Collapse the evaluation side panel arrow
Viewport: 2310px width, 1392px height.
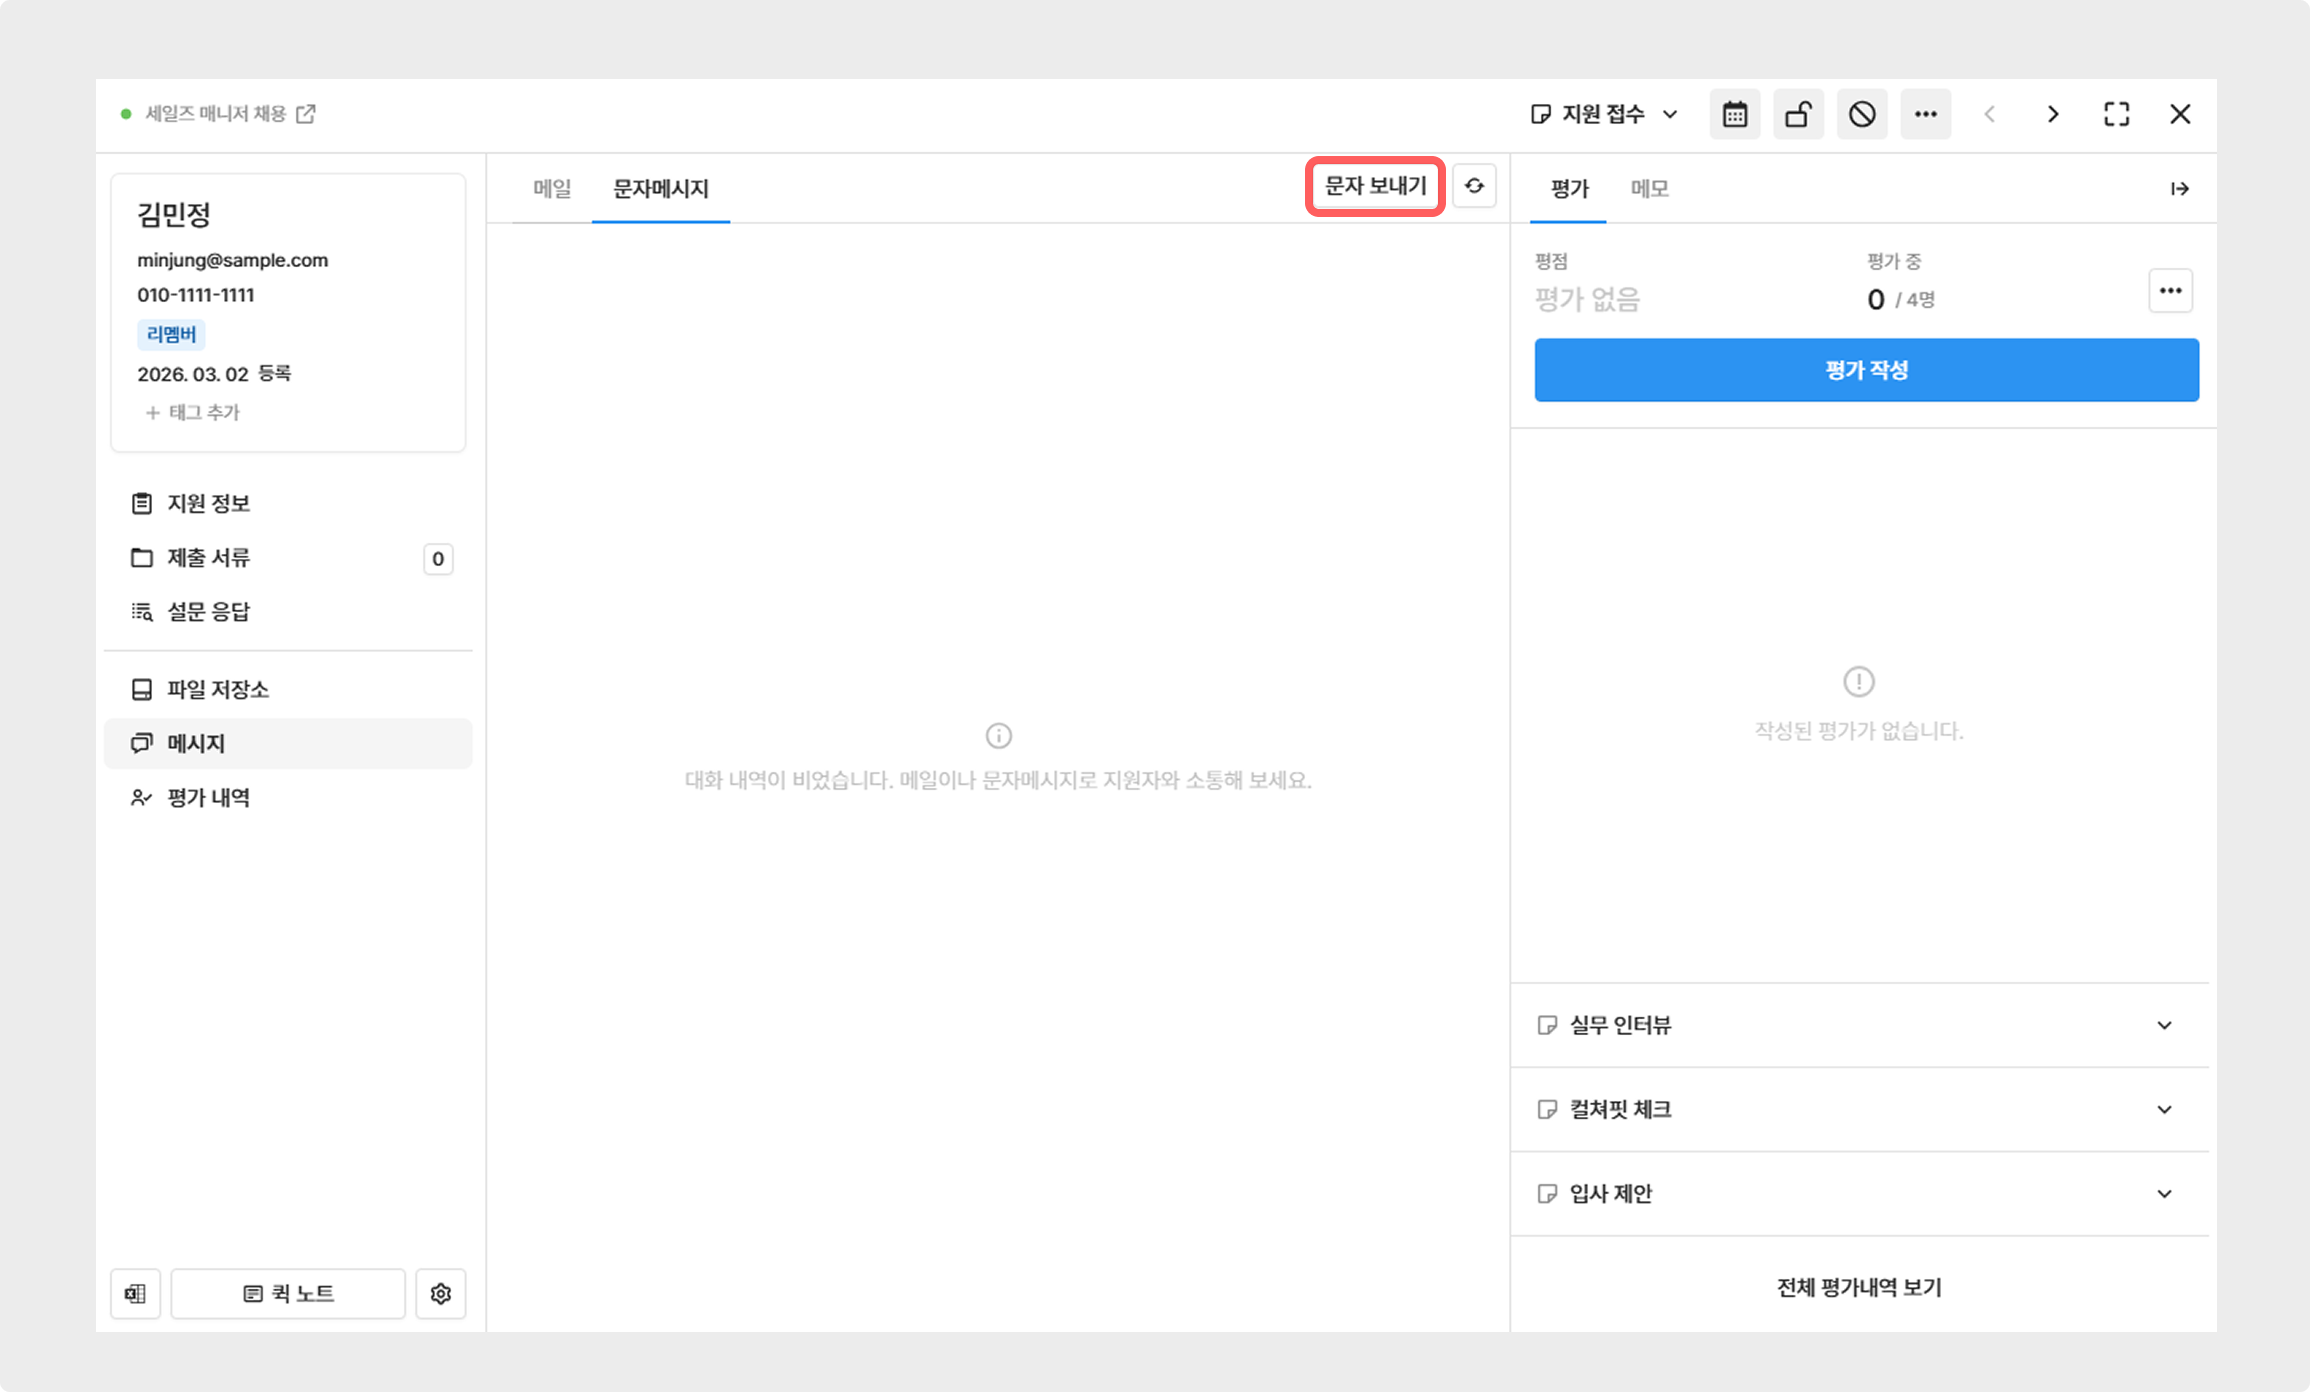point(2180,189)
